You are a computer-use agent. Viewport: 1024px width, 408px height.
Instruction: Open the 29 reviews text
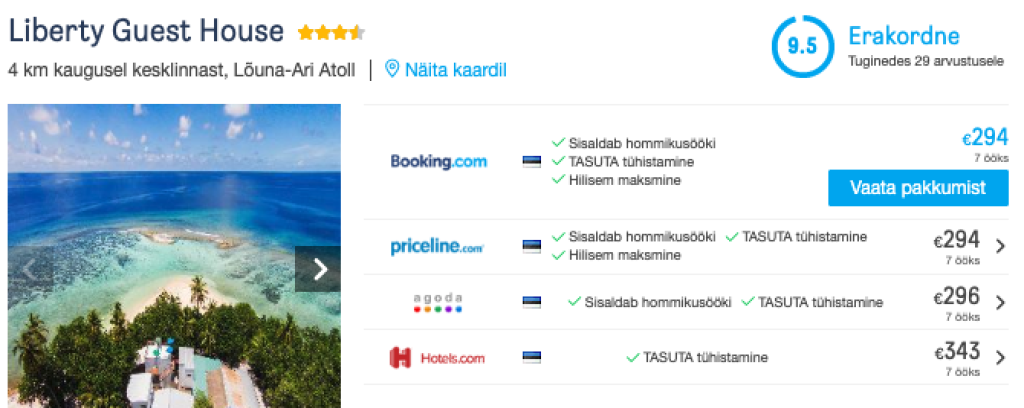[925, 61]
